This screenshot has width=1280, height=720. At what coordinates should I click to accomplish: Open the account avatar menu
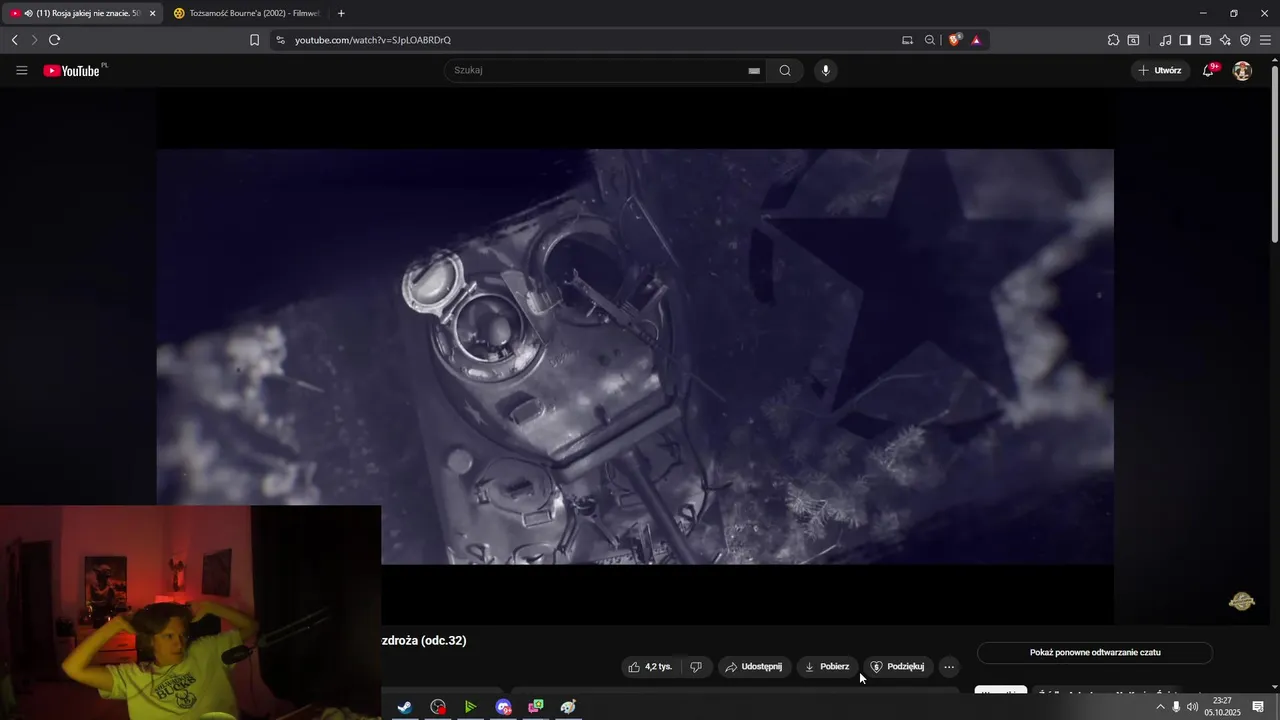[1242, 70]
